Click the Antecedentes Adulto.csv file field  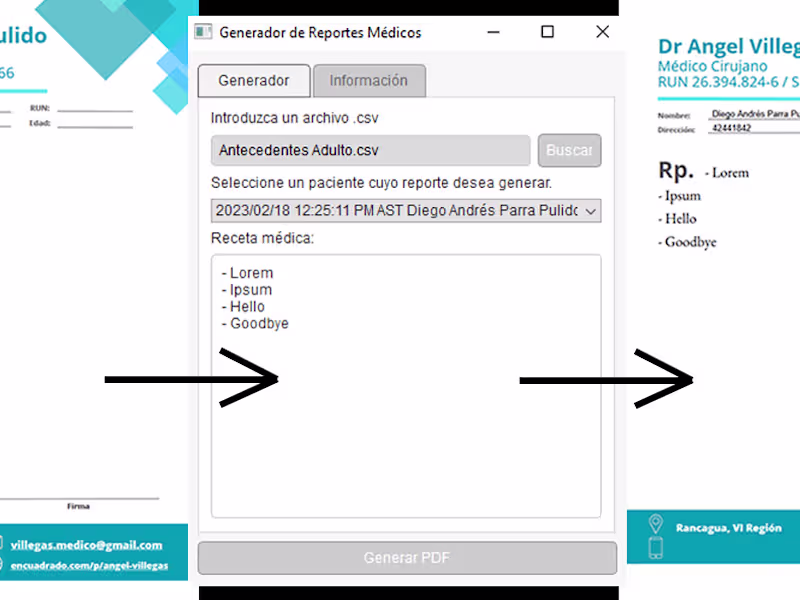(370, 150)
